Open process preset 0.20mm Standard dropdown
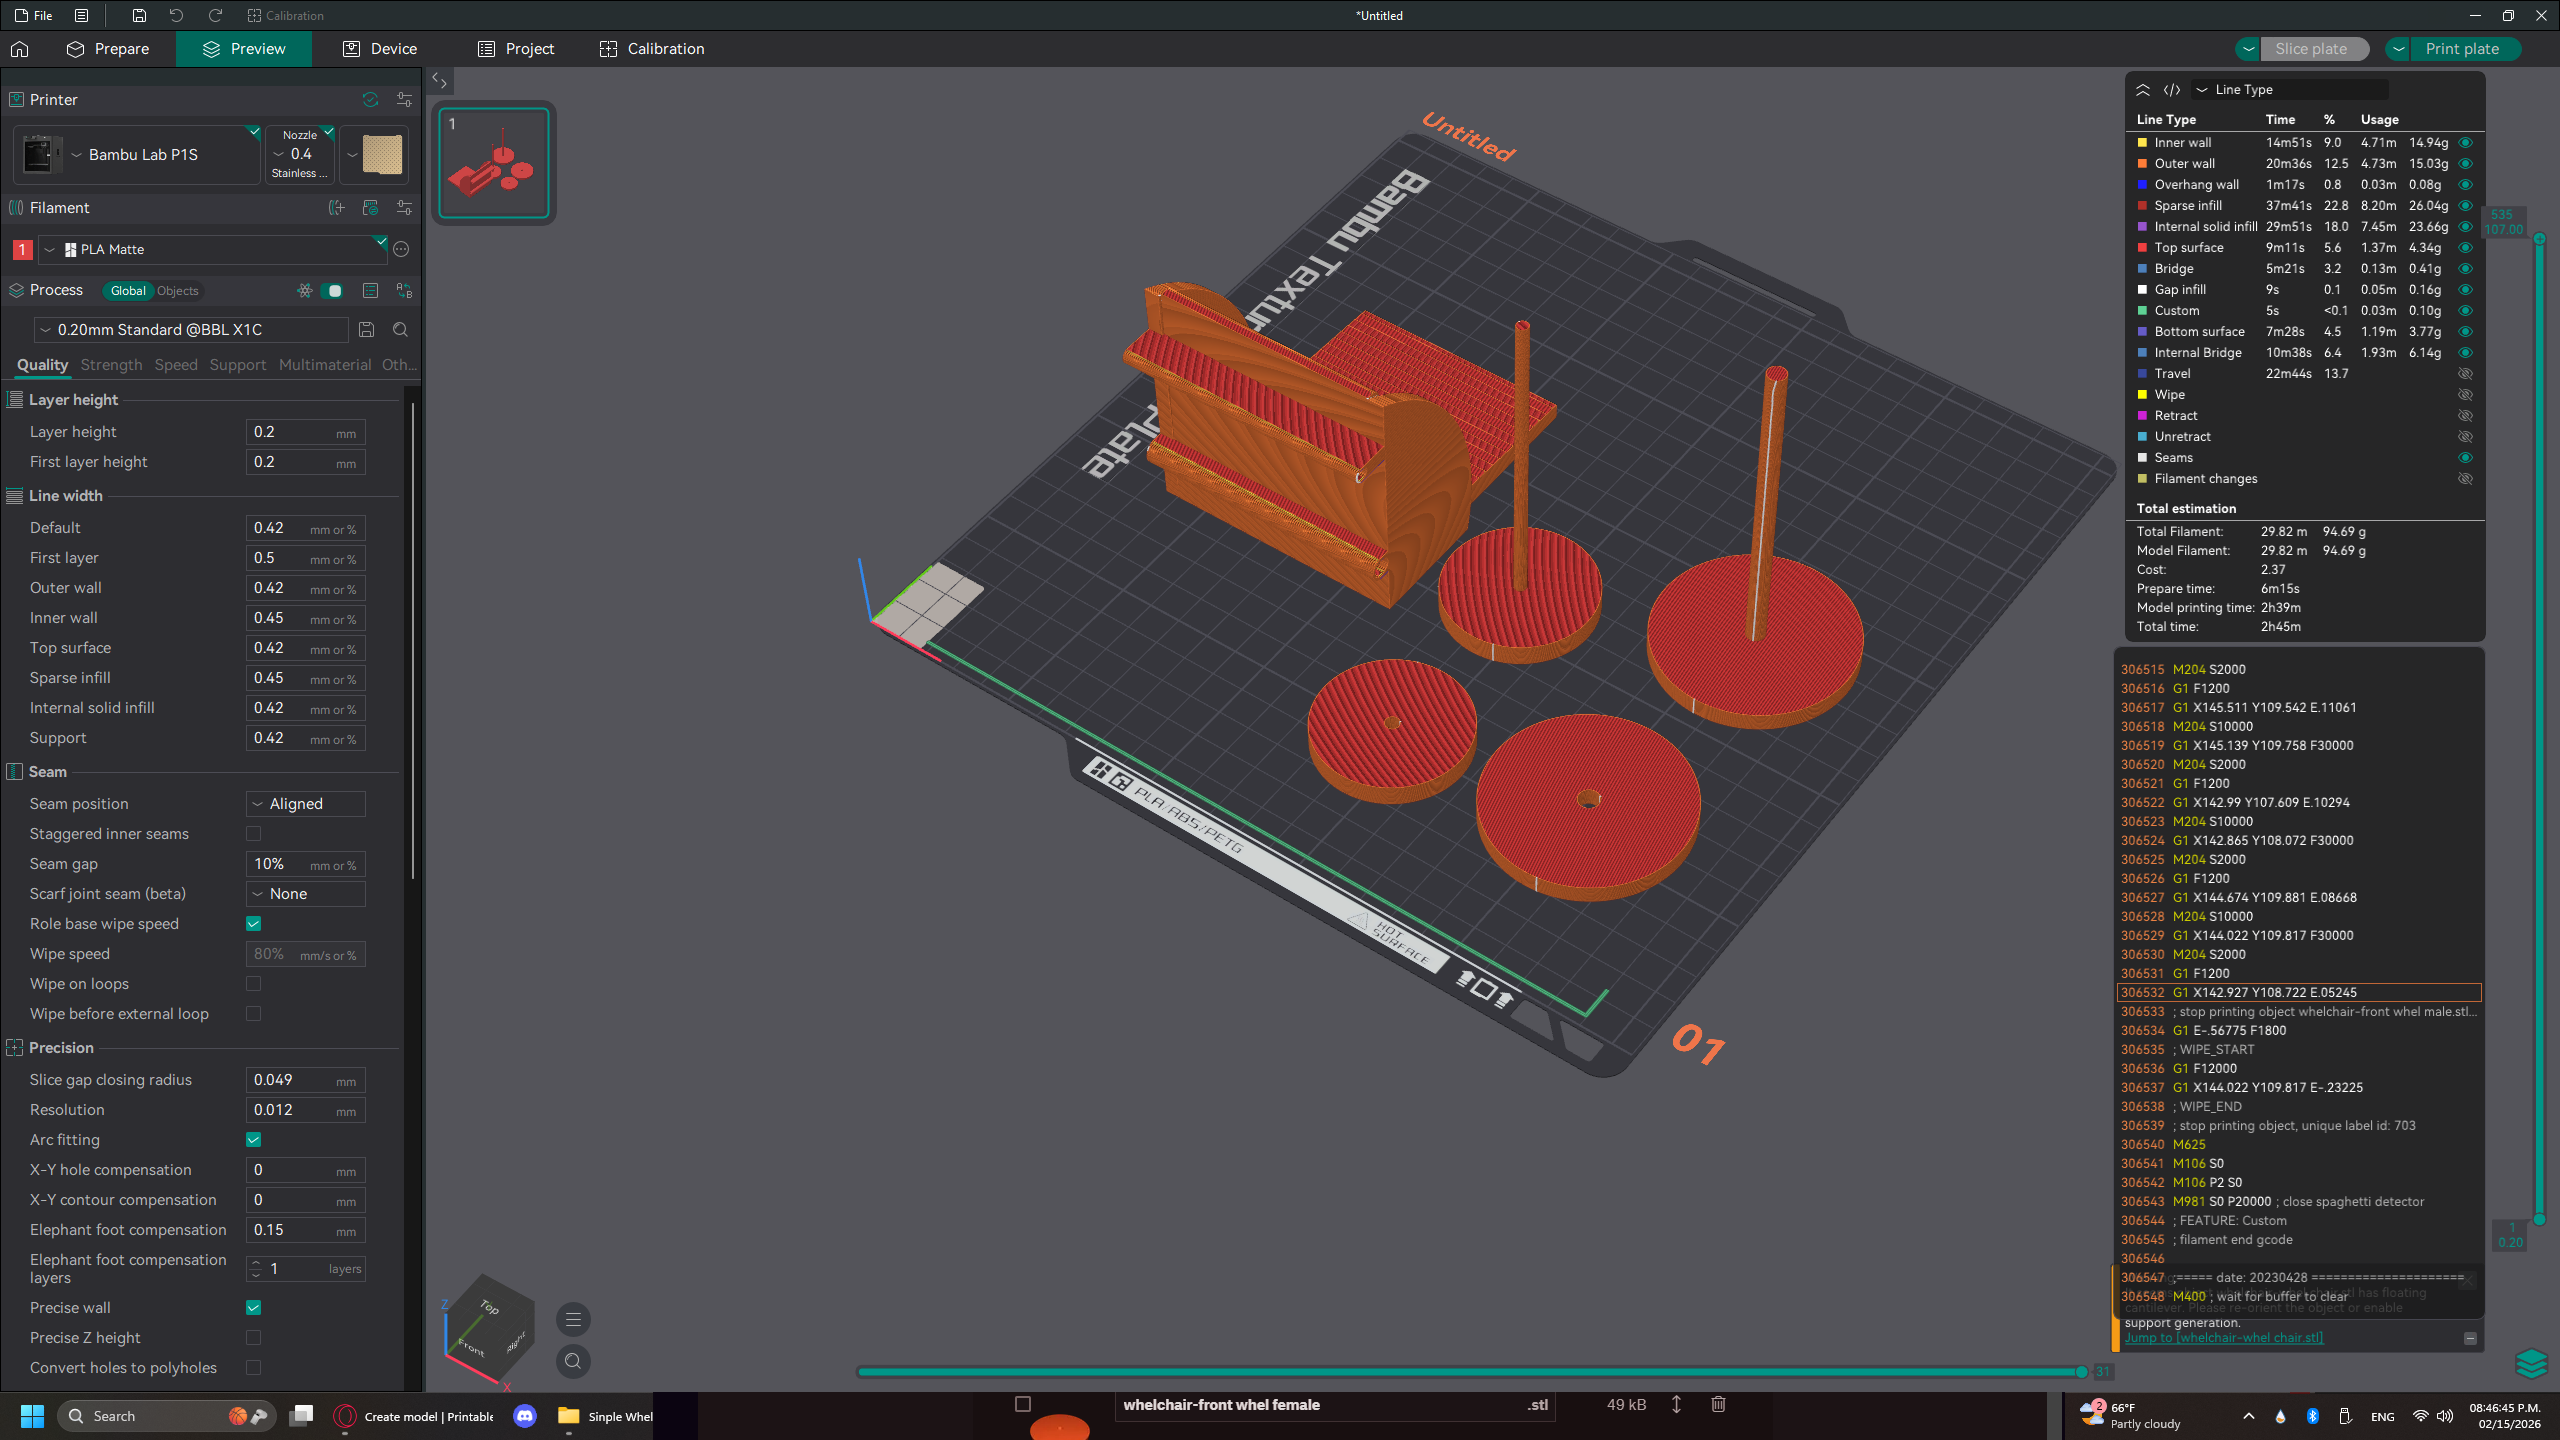Image resolution: width=2560 pixels, height=1440 pixels. click(x=192, y=330)
